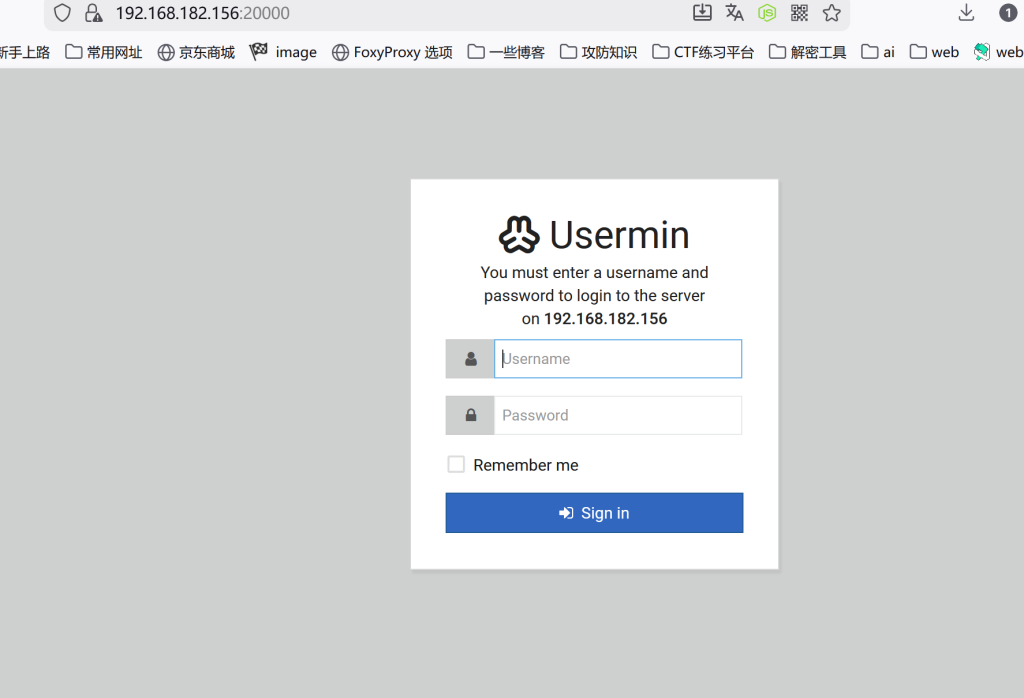Open the QR code generator icon
The width and height of the screenshot is (1024, 698).
pyautogui.click(x=799, y=12)
